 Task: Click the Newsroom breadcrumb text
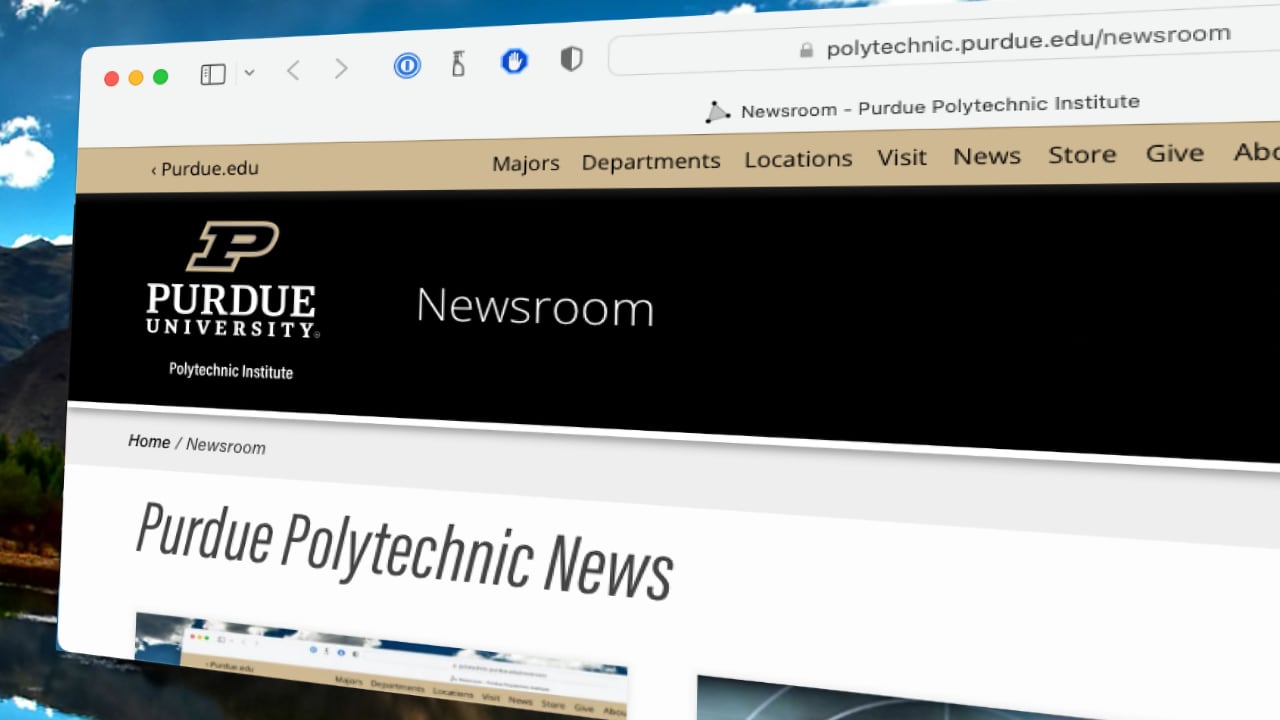[x=226, y=446]
